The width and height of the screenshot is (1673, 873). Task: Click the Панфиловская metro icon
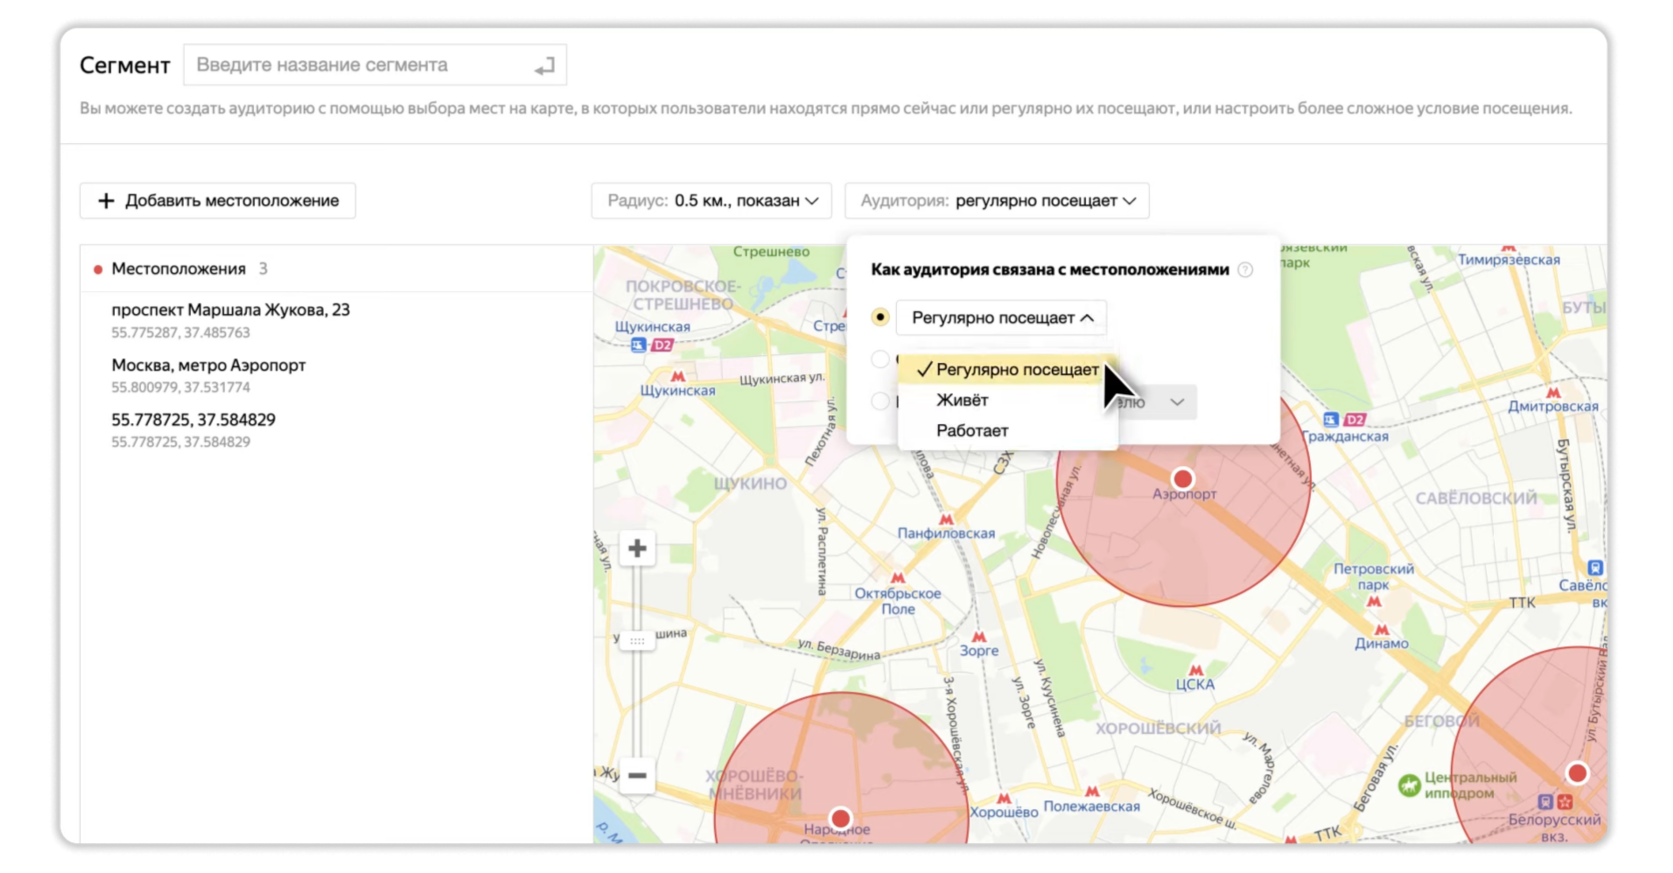(946, 519)
